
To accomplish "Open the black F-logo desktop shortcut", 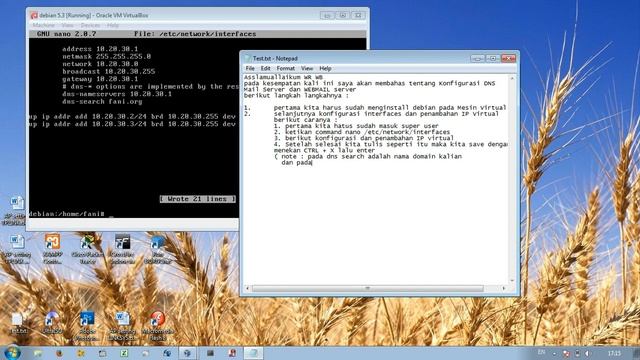I will tap(122, 249).
